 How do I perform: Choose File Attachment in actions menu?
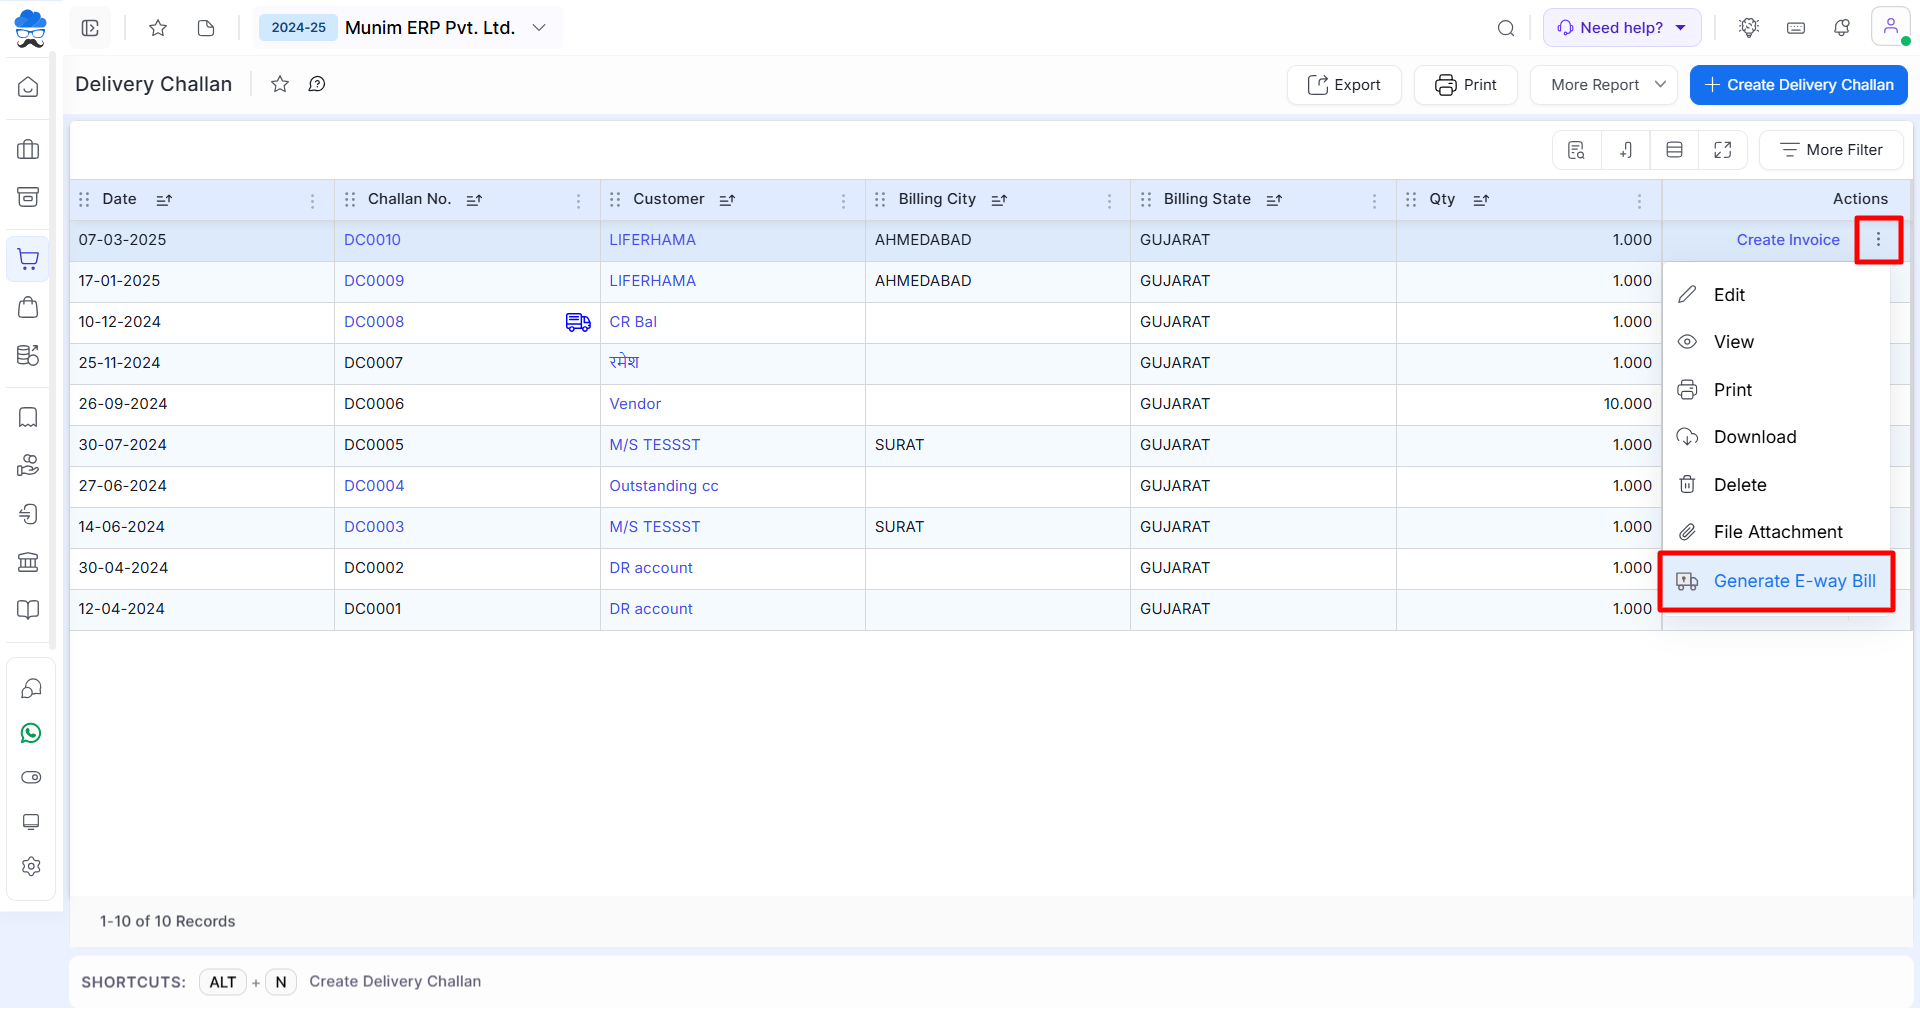click(x=1777, y=532)
